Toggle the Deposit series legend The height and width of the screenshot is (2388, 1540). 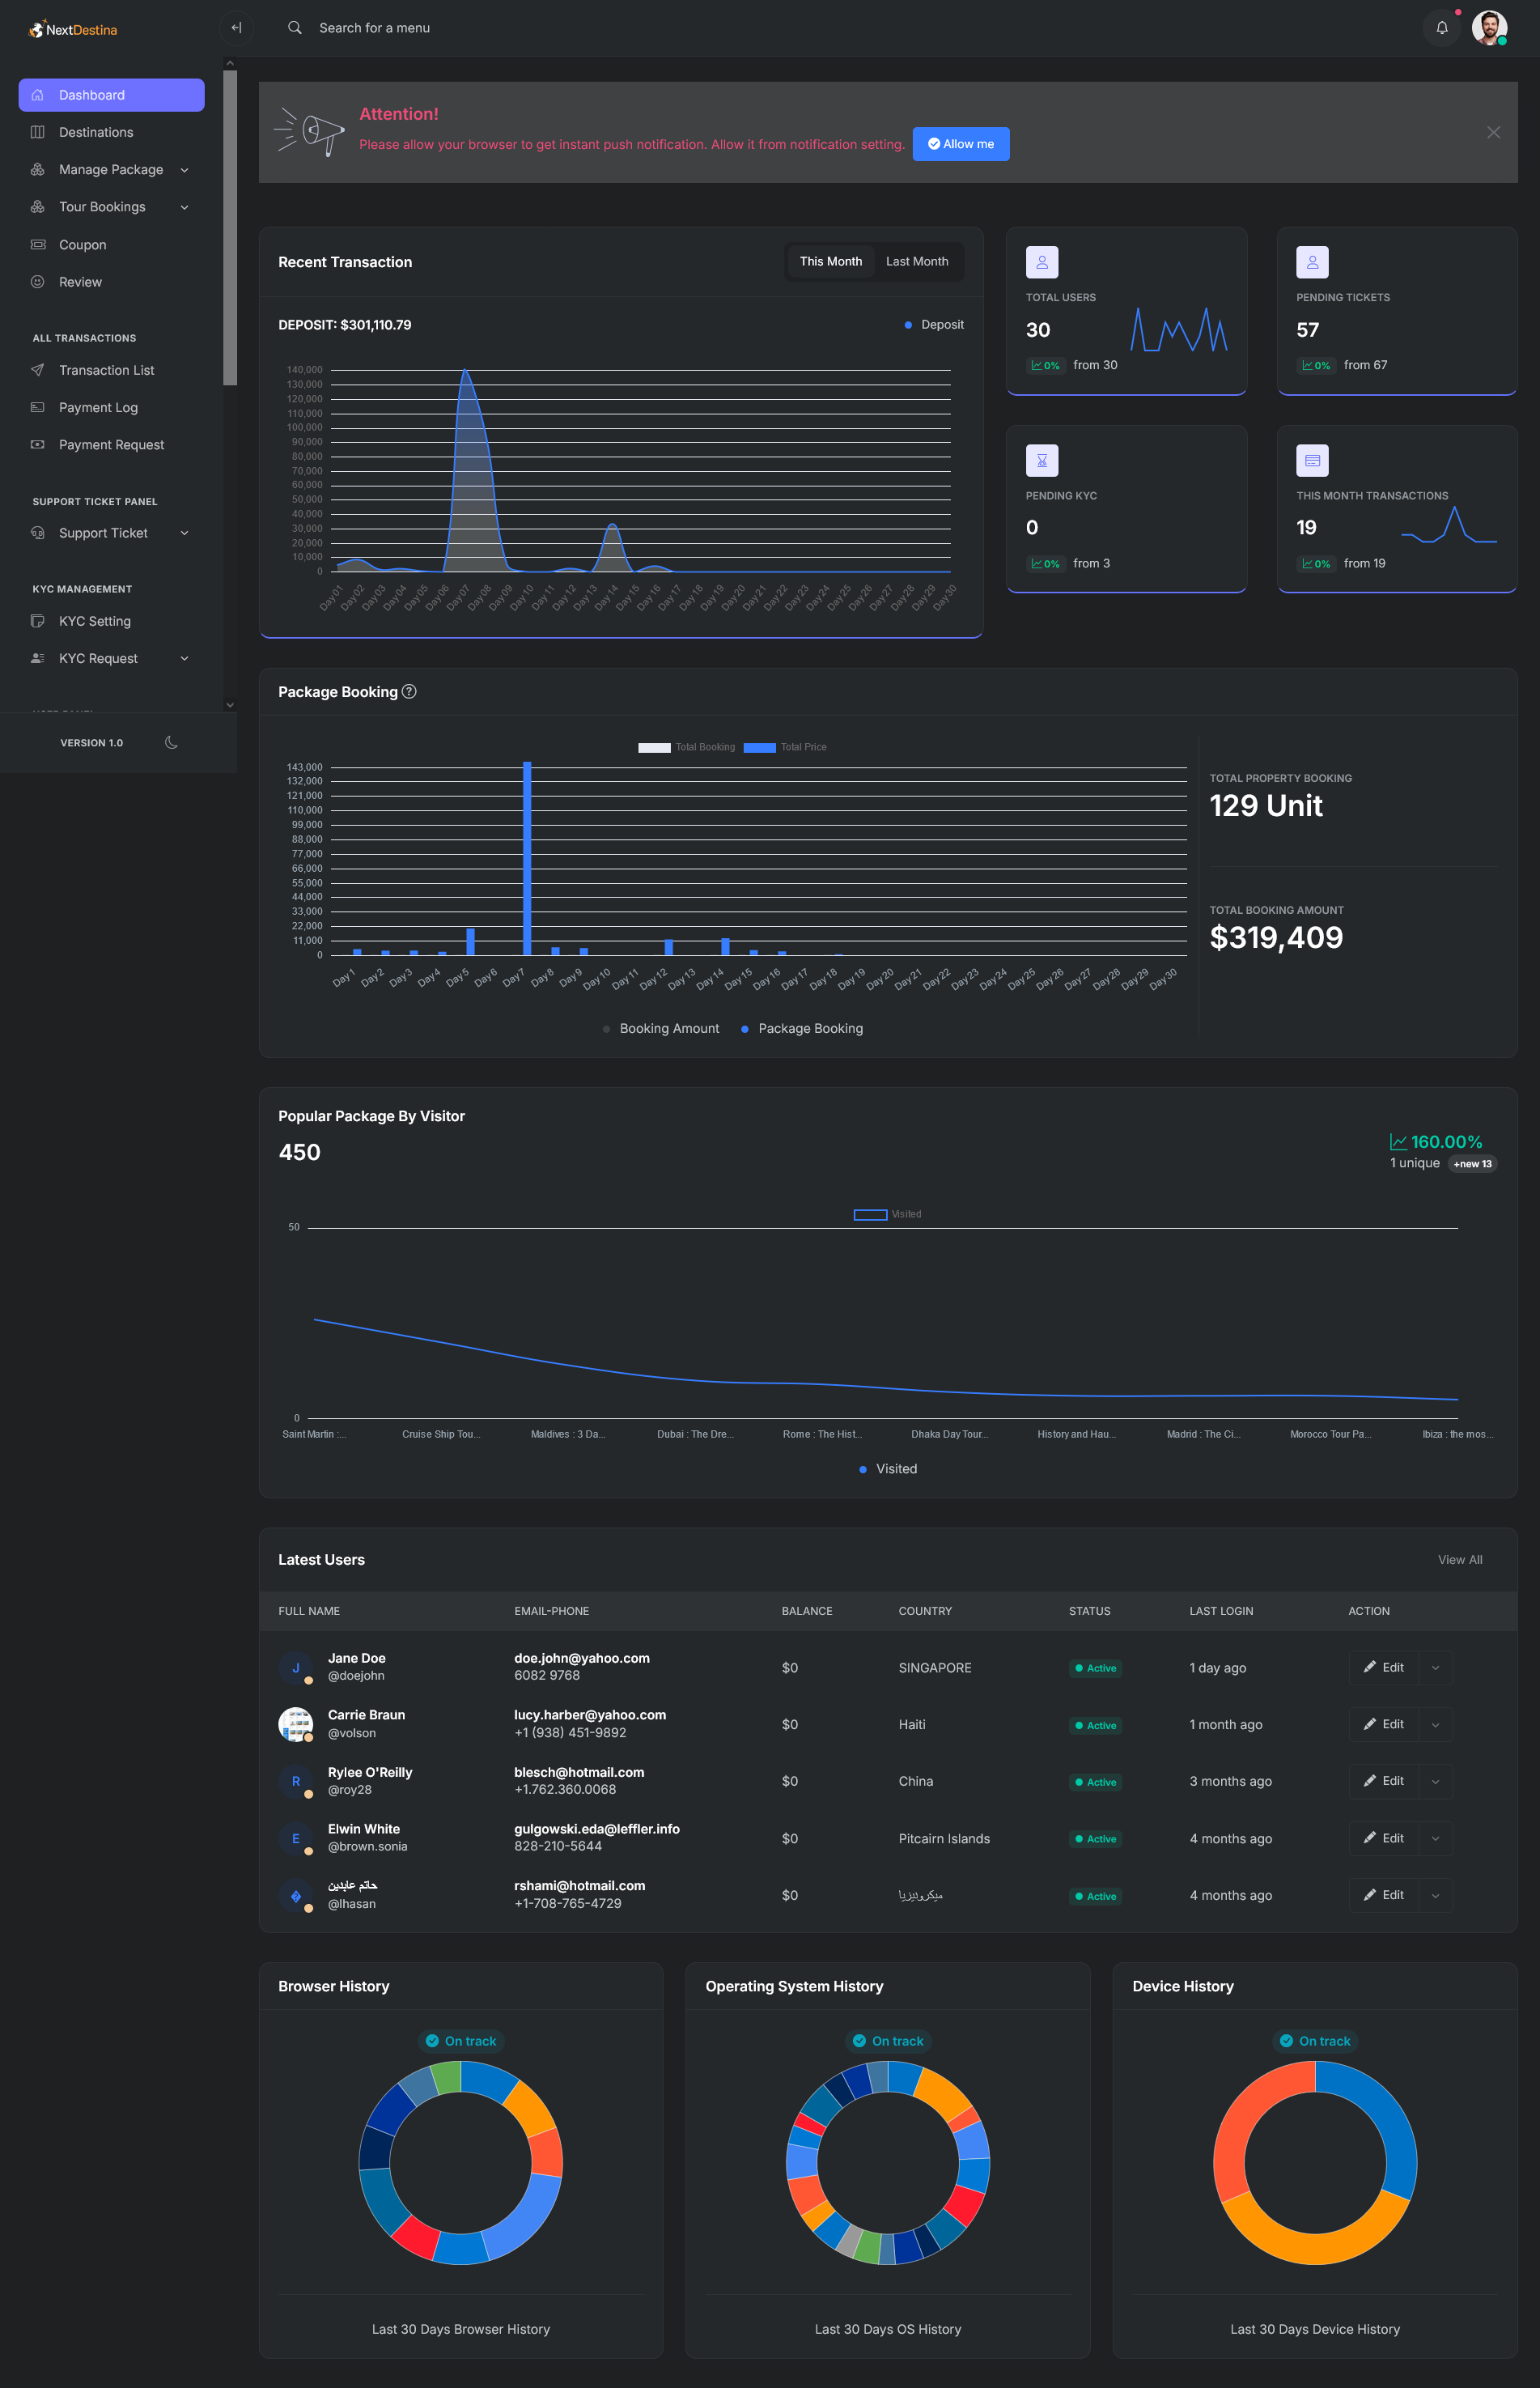934,325
